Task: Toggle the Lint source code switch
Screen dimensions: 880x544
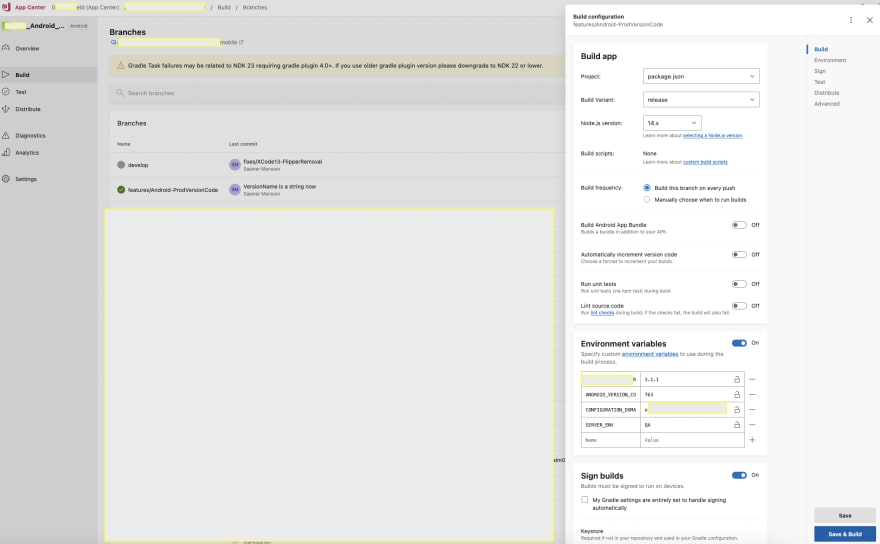Action: pyautogui.click(x=739, y=306)
